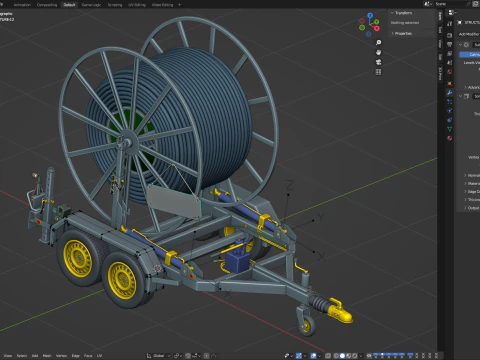Collapse the Subdivision modifier panel
Viewport: 480px width, 360px height.
[460, 45]
